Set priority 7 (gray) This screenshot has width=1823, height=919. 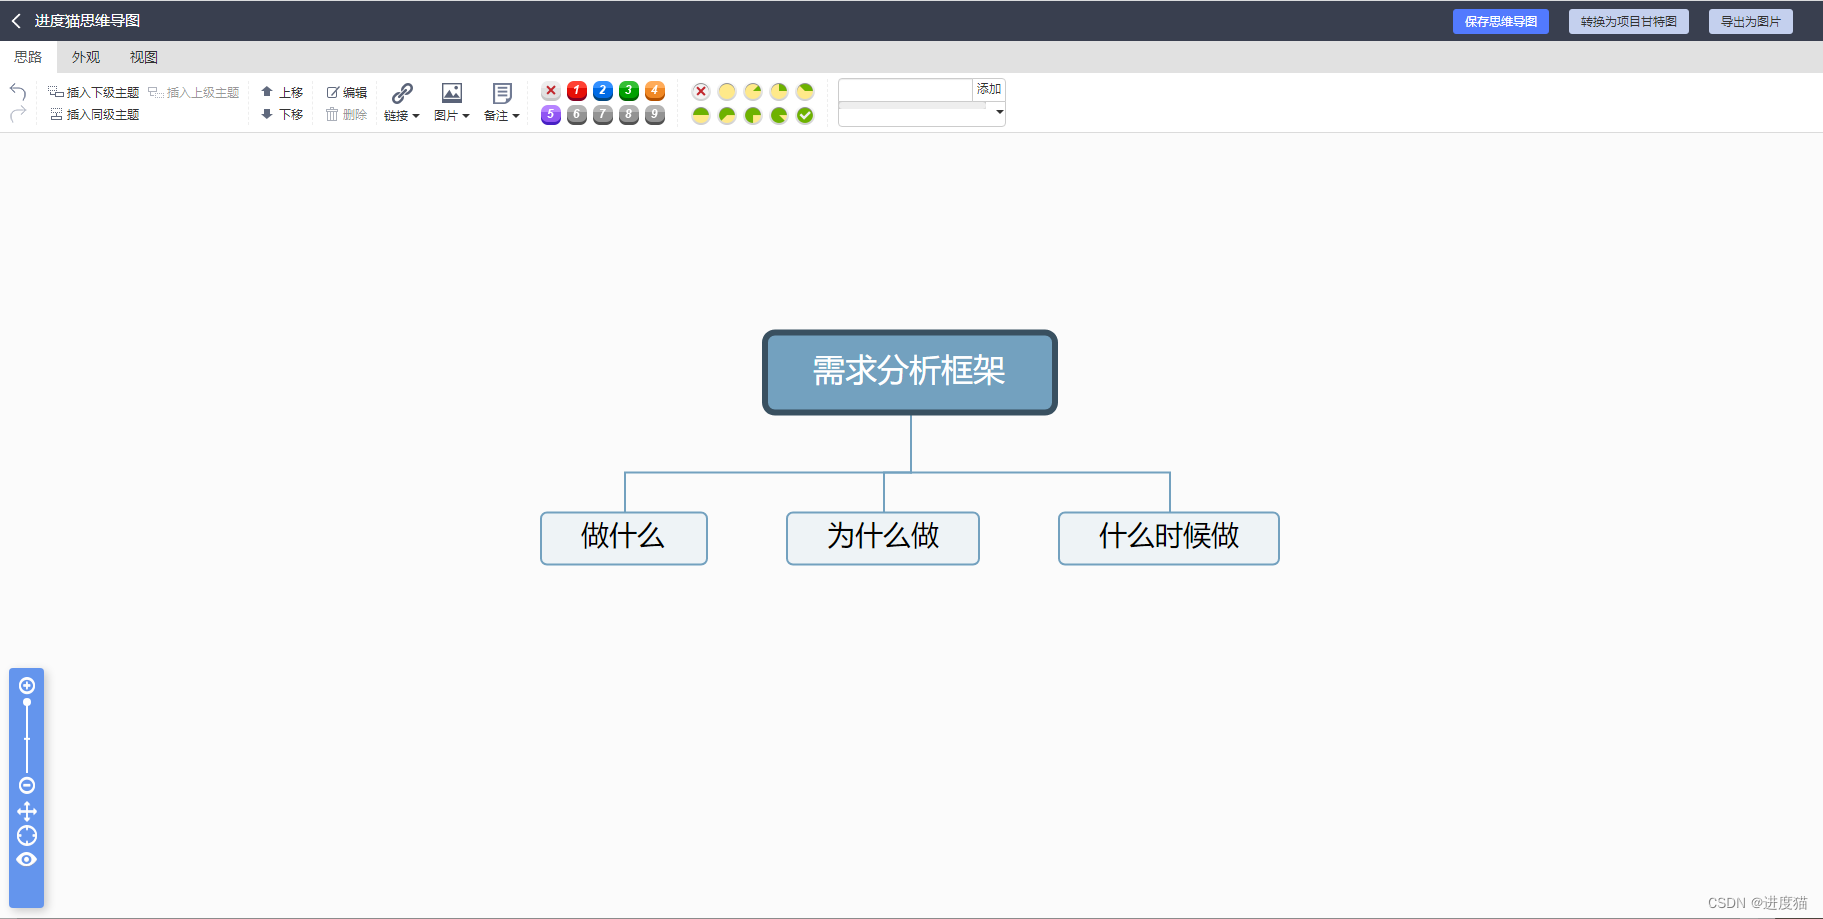pos(603,115)
